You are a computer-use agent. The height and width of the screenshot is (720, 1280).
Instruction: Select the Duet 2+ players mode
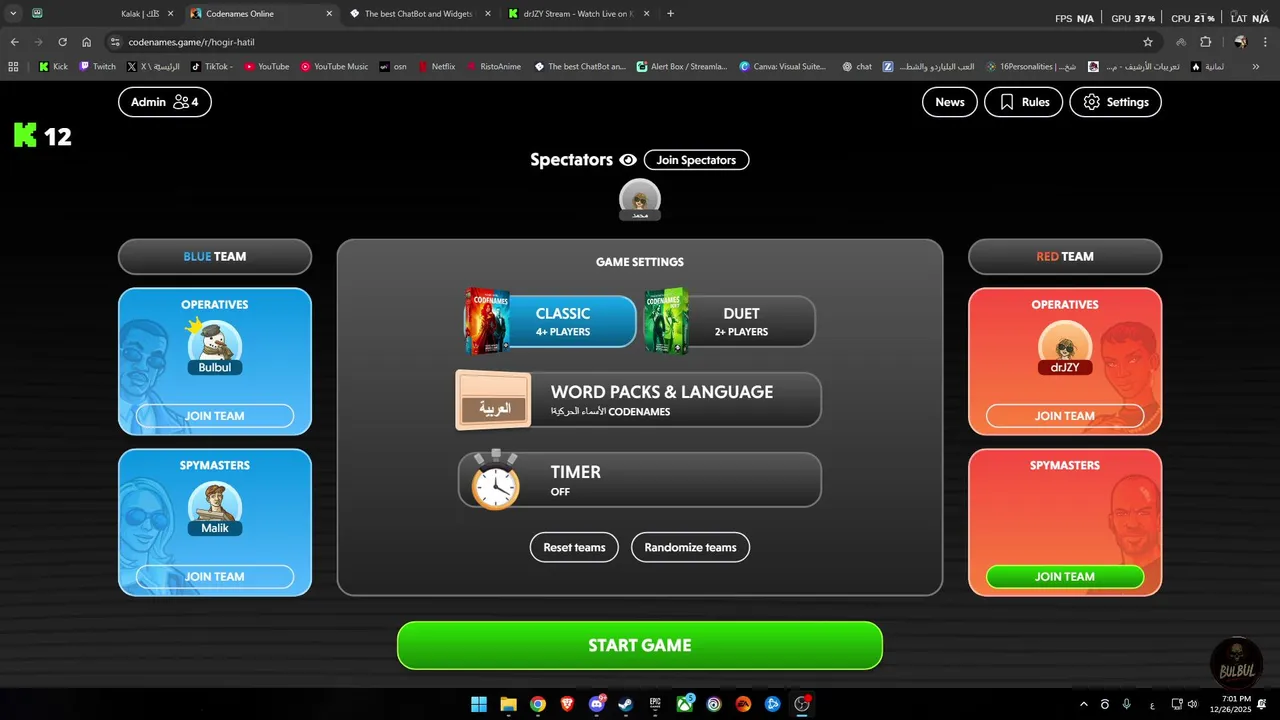(x=730, y=321)
